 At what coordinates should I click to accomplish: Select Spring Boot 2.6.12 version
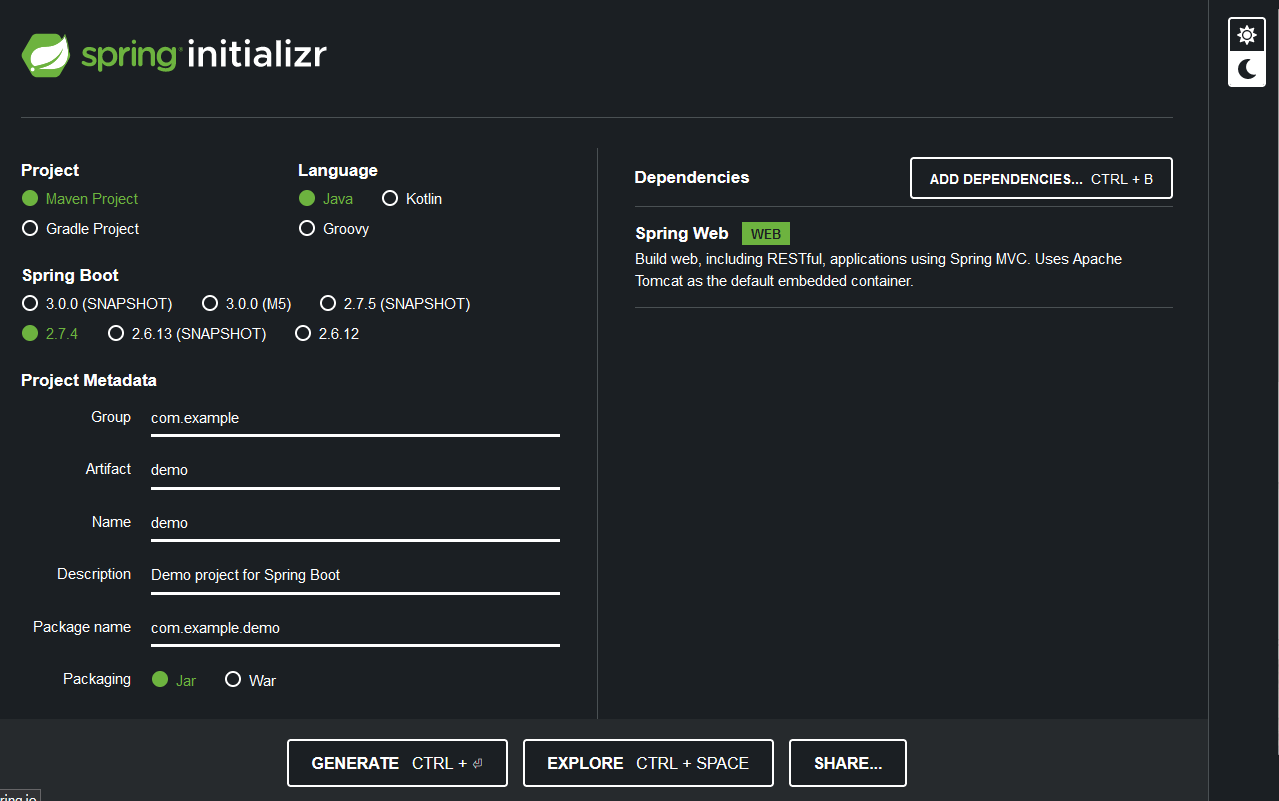coord(327,334)
